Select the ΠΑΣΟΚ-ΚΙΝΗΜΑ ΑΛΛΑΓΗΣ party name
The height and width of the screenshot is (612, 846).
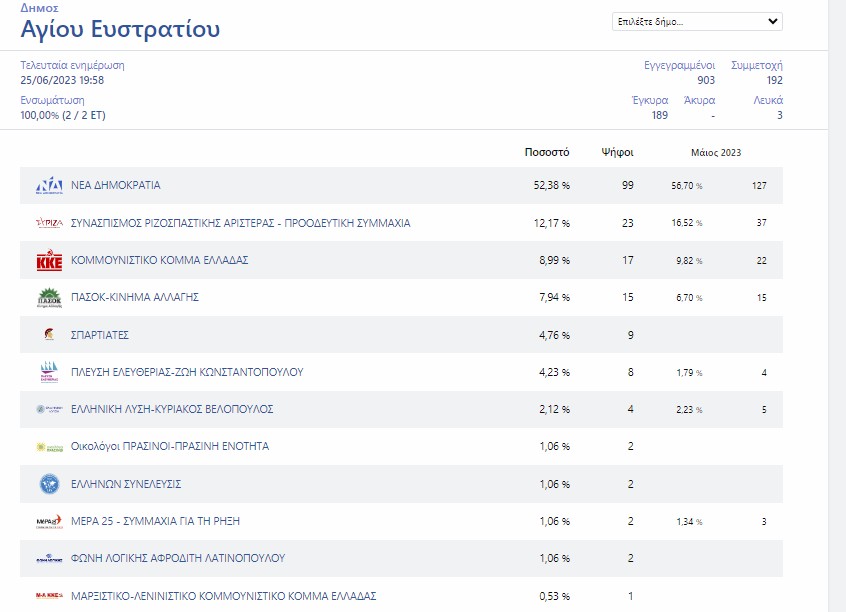click(135, 297)
